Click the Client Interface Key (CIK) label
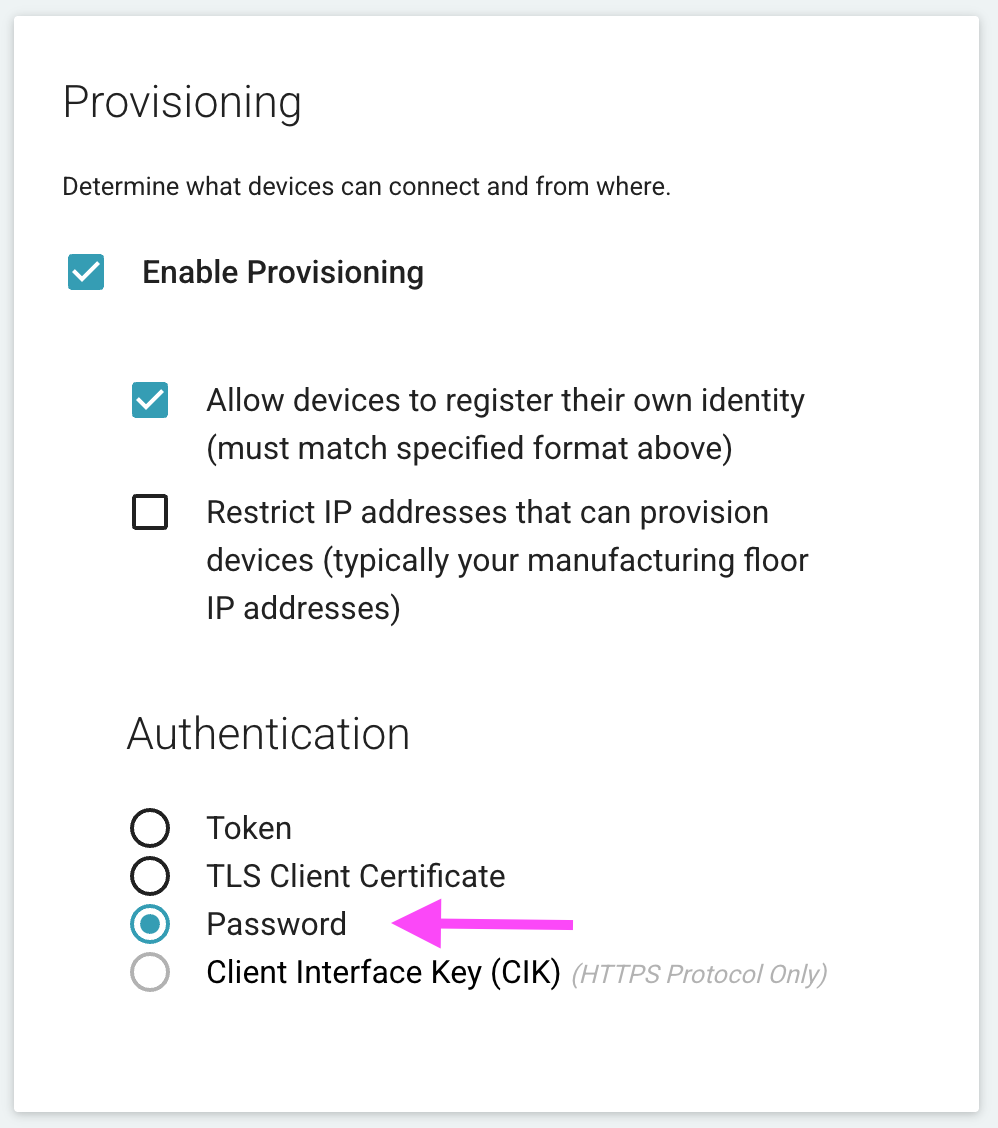This screenshot has height=1128, width=998. 383,972
